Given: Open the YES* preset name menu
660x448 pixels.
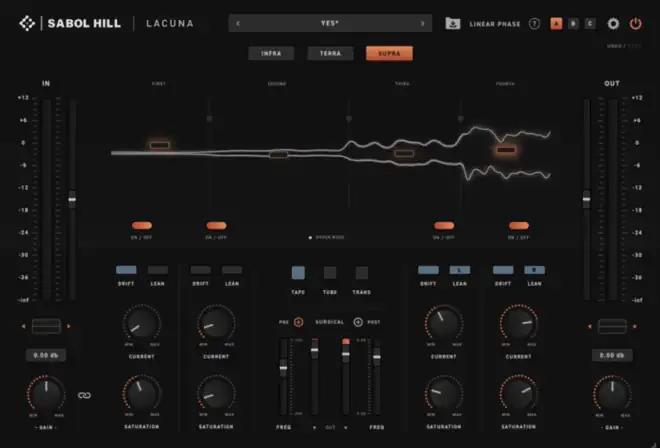Looking at the screenshot, I should point(330,24).
